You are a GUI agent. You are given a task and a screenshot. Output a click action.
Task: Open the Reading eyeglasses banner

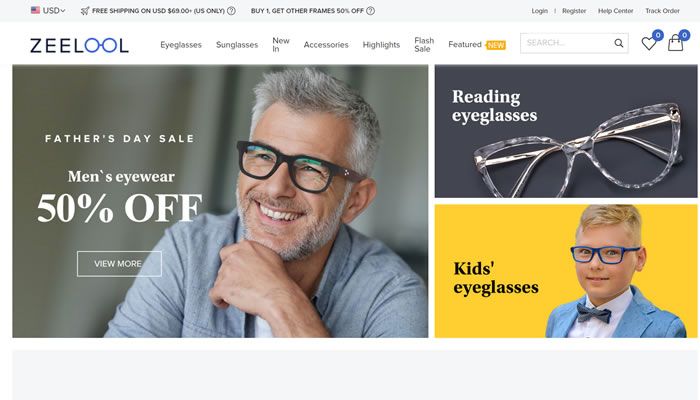point(566,131)
